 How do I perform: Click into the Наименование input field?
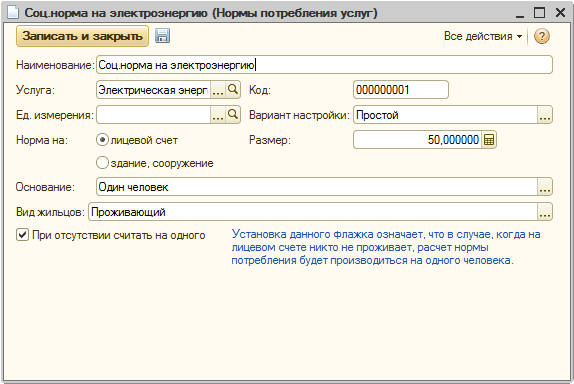324,65
